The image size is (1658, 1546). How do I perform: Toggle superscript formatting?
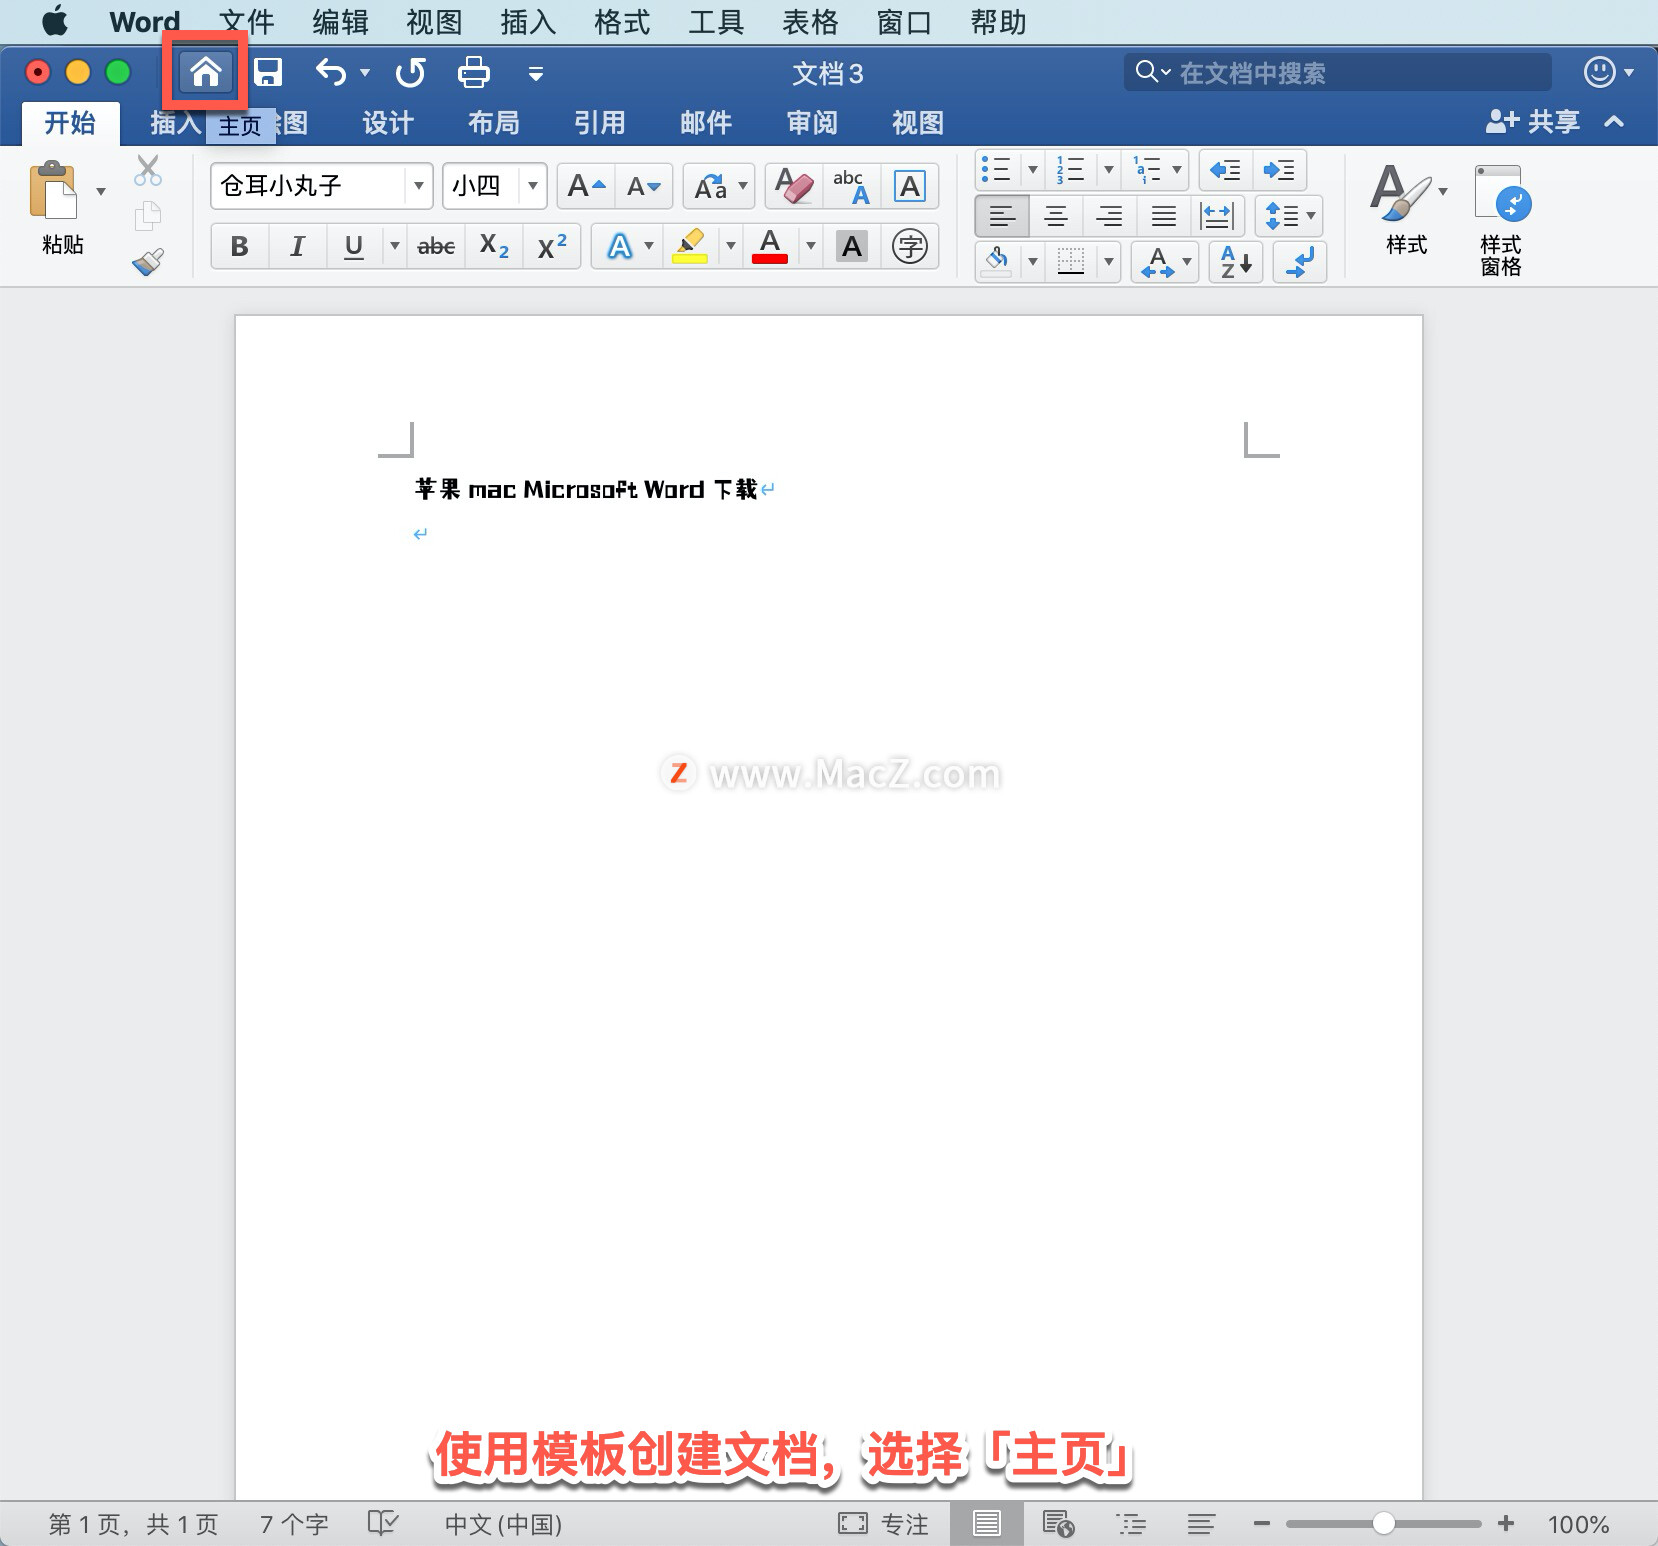552,246
